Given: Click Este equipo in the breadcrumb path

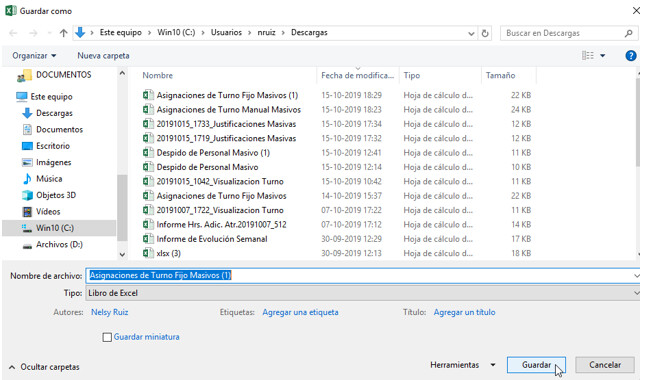Looking at the screenshot, I should (121, 32).
